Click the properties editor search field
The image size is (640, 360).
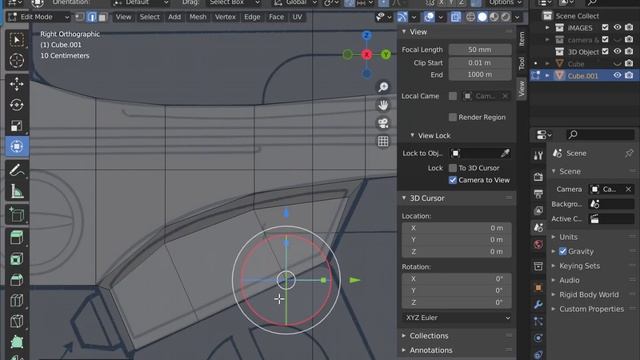[600, 134]
